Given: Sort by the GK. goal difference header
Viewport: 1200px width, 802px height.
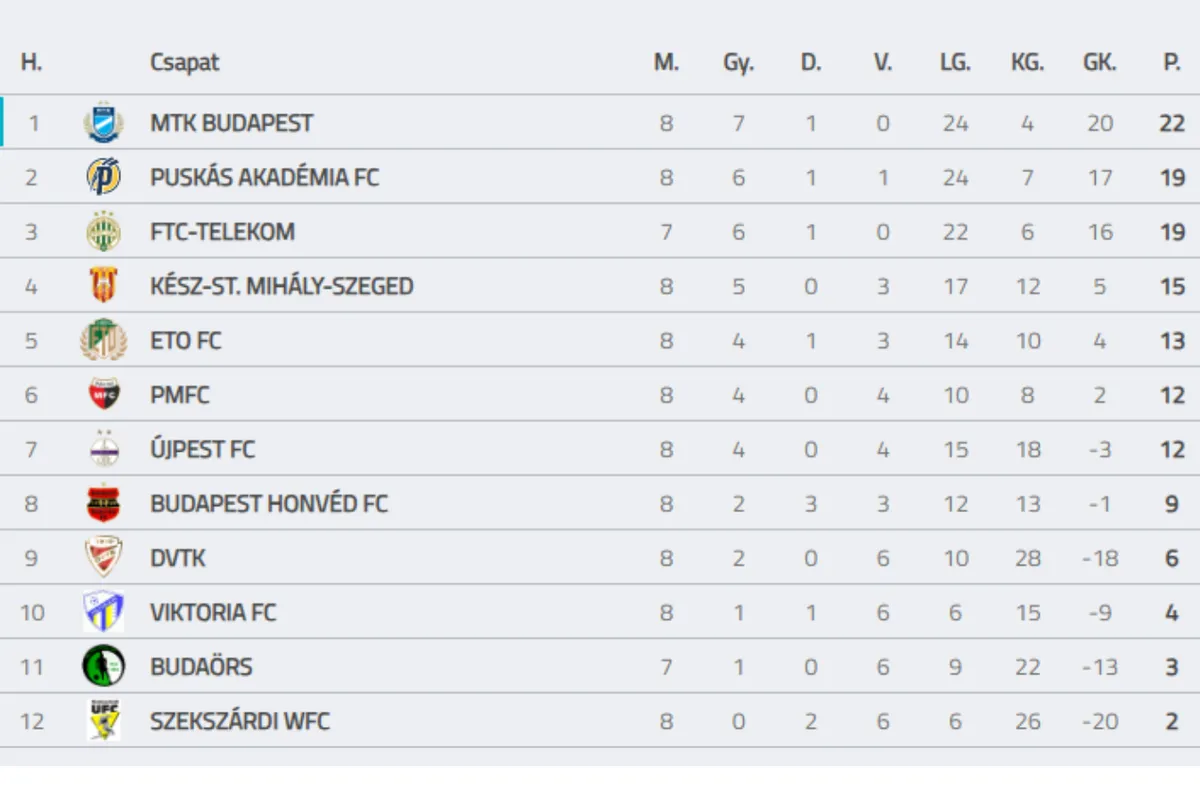Looking at the screenshot, I should click(1100, 62).
